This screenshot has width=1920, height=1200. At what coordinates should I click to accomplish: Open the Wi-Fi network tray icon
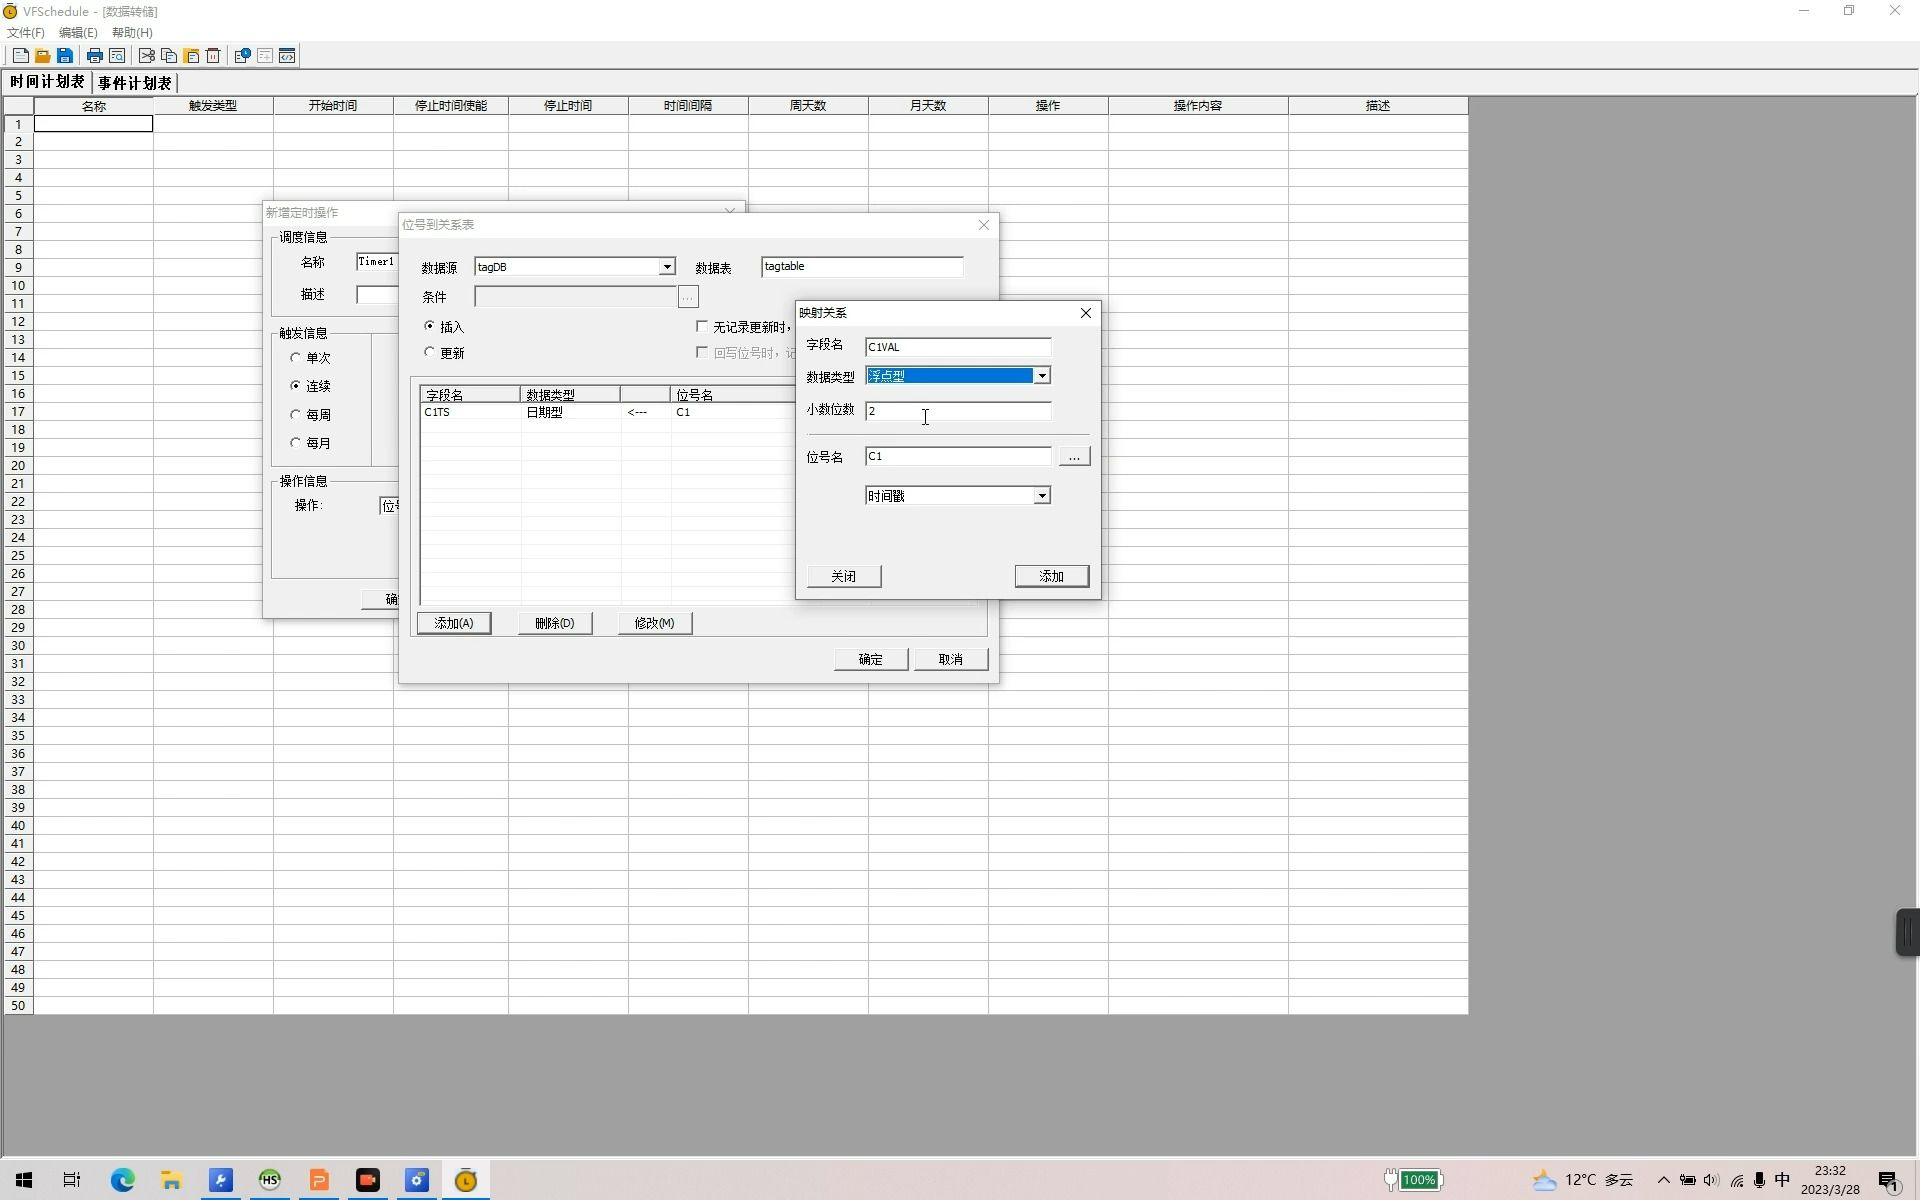(x=1737, y=1181)
